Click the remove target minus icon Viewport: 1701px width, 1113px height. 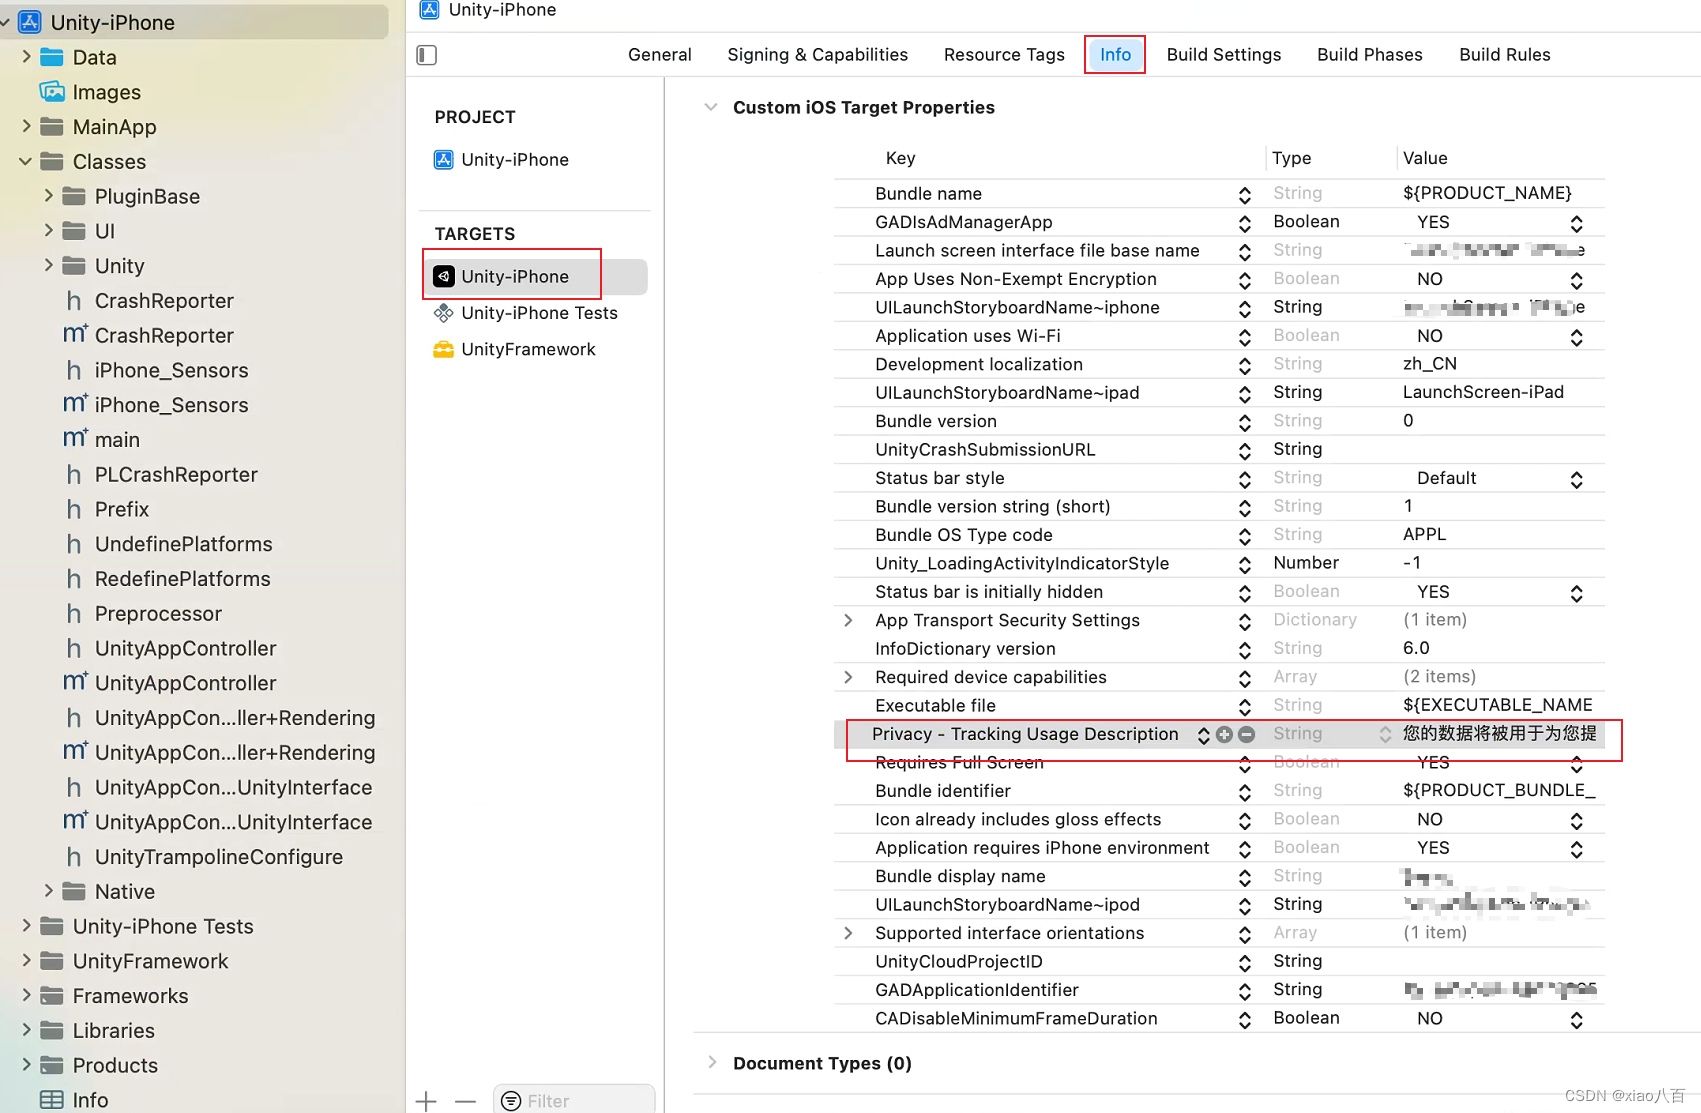tap(465, 1101)
